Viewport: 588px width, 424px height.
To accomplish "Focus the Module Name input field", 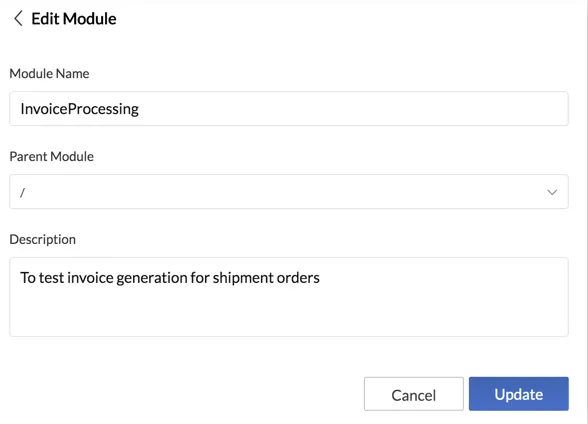I will click(x=289, y=109).
